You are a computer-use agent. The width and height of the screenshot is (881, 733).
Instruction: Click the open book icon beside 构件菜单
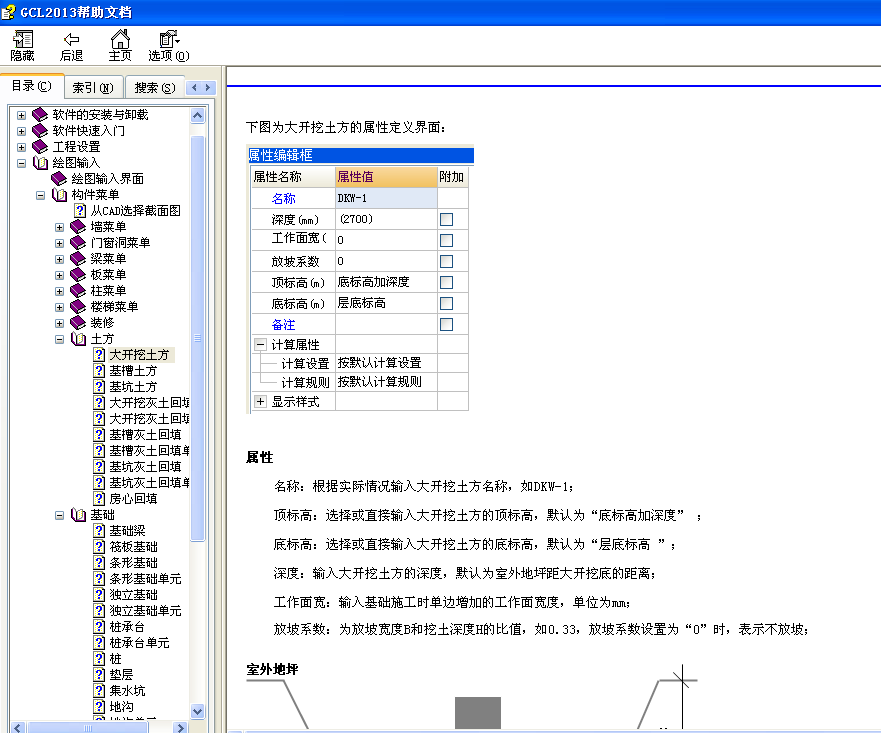point(59,195)
